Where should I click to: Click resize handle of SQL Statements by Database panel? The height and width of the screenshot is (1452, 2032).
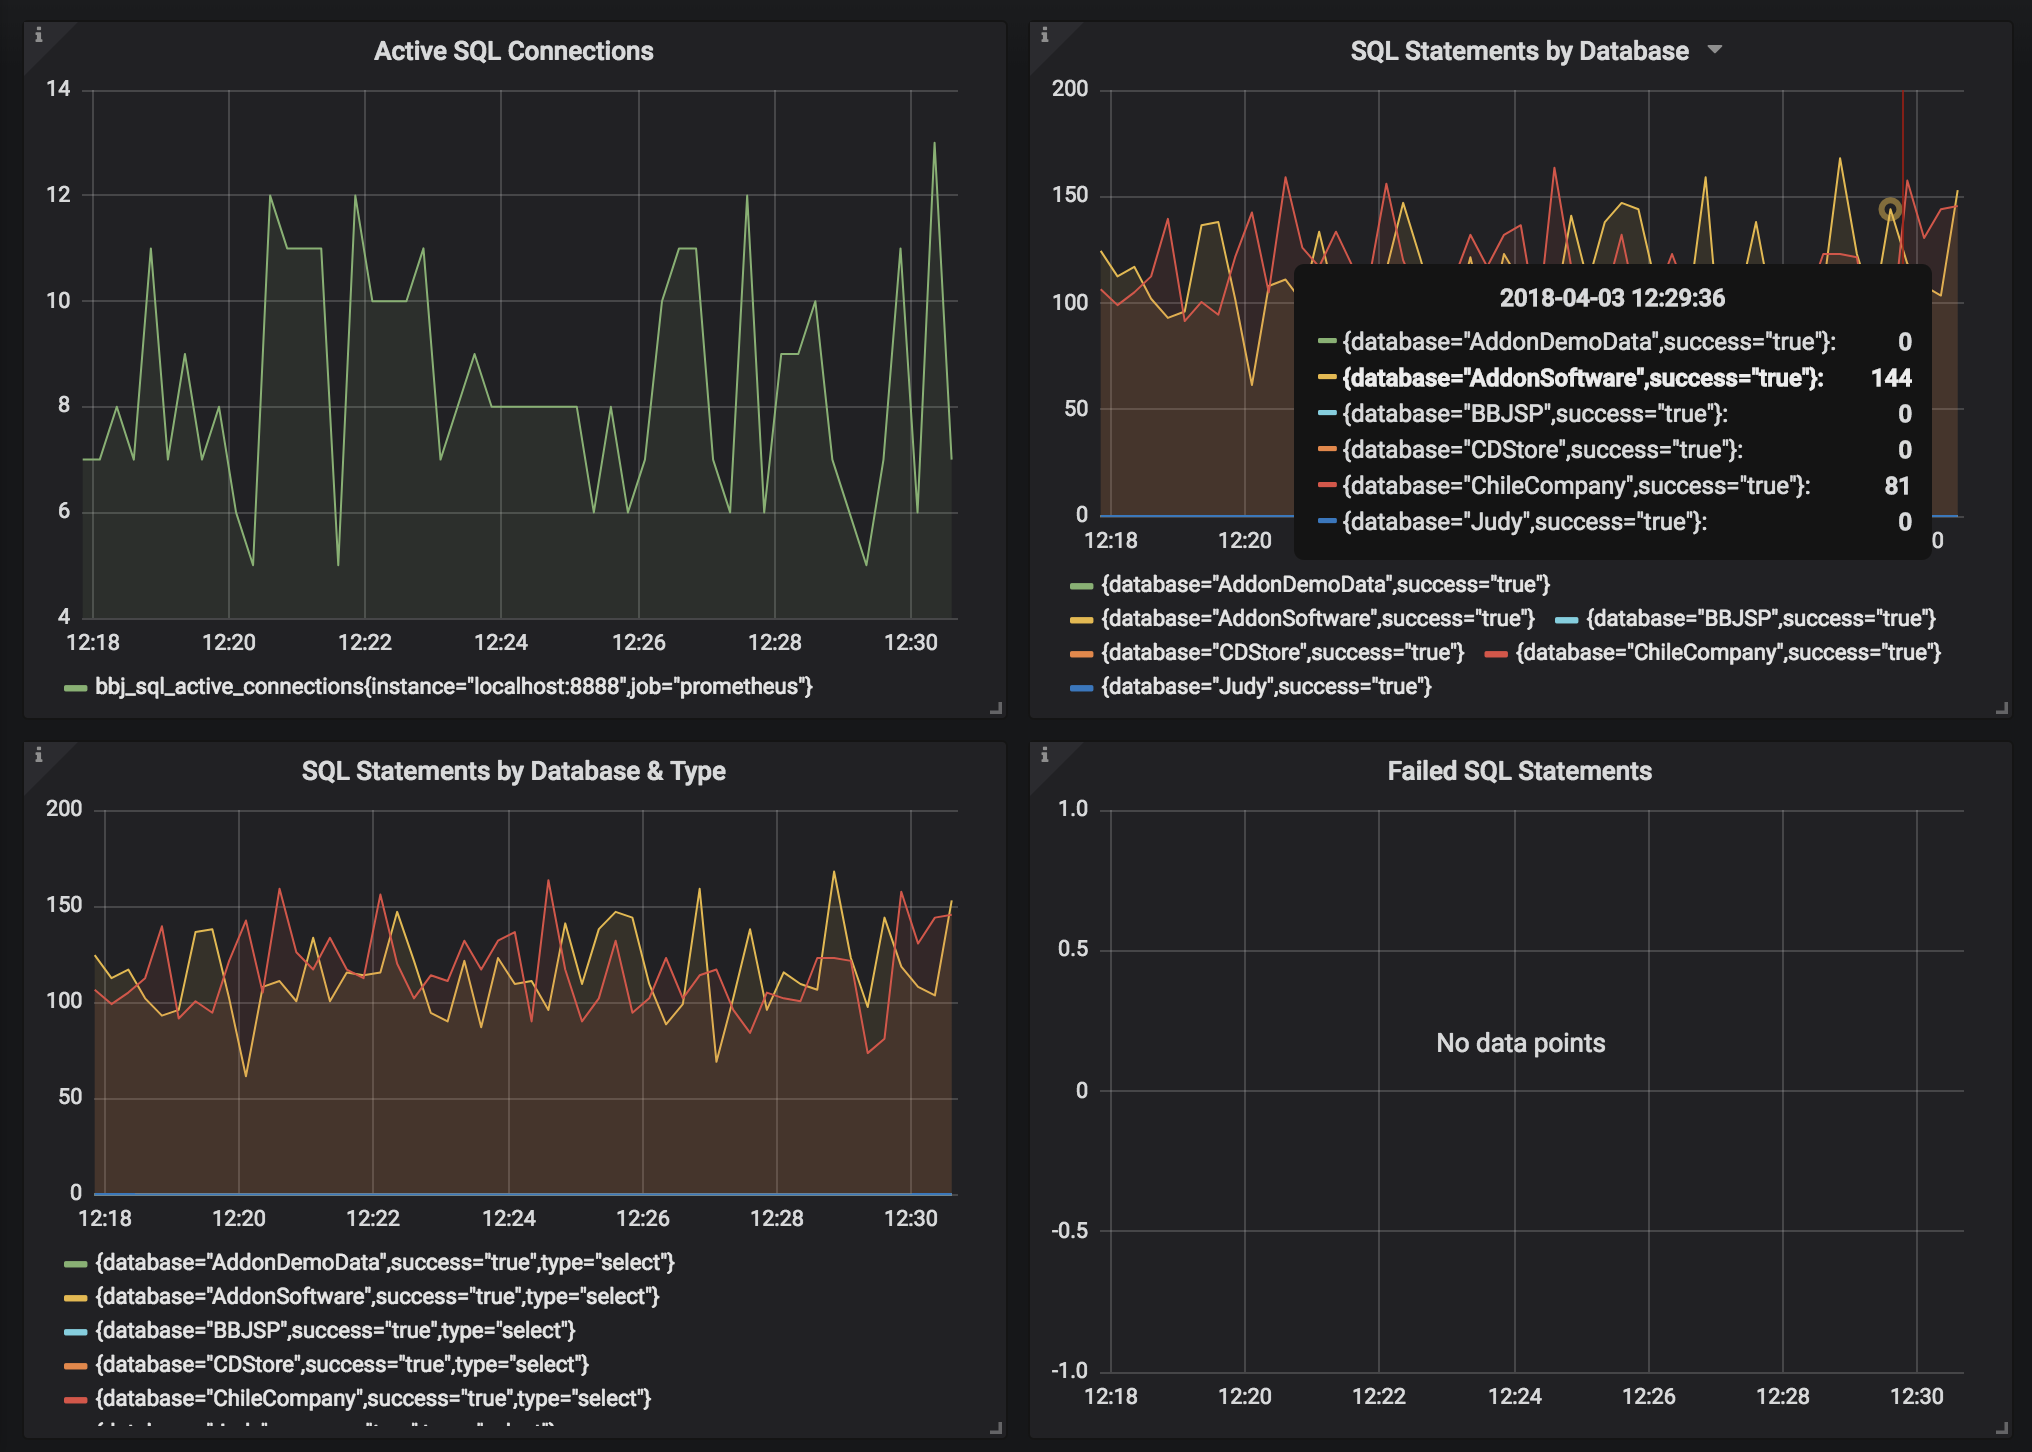click(x=2002, y=708)
